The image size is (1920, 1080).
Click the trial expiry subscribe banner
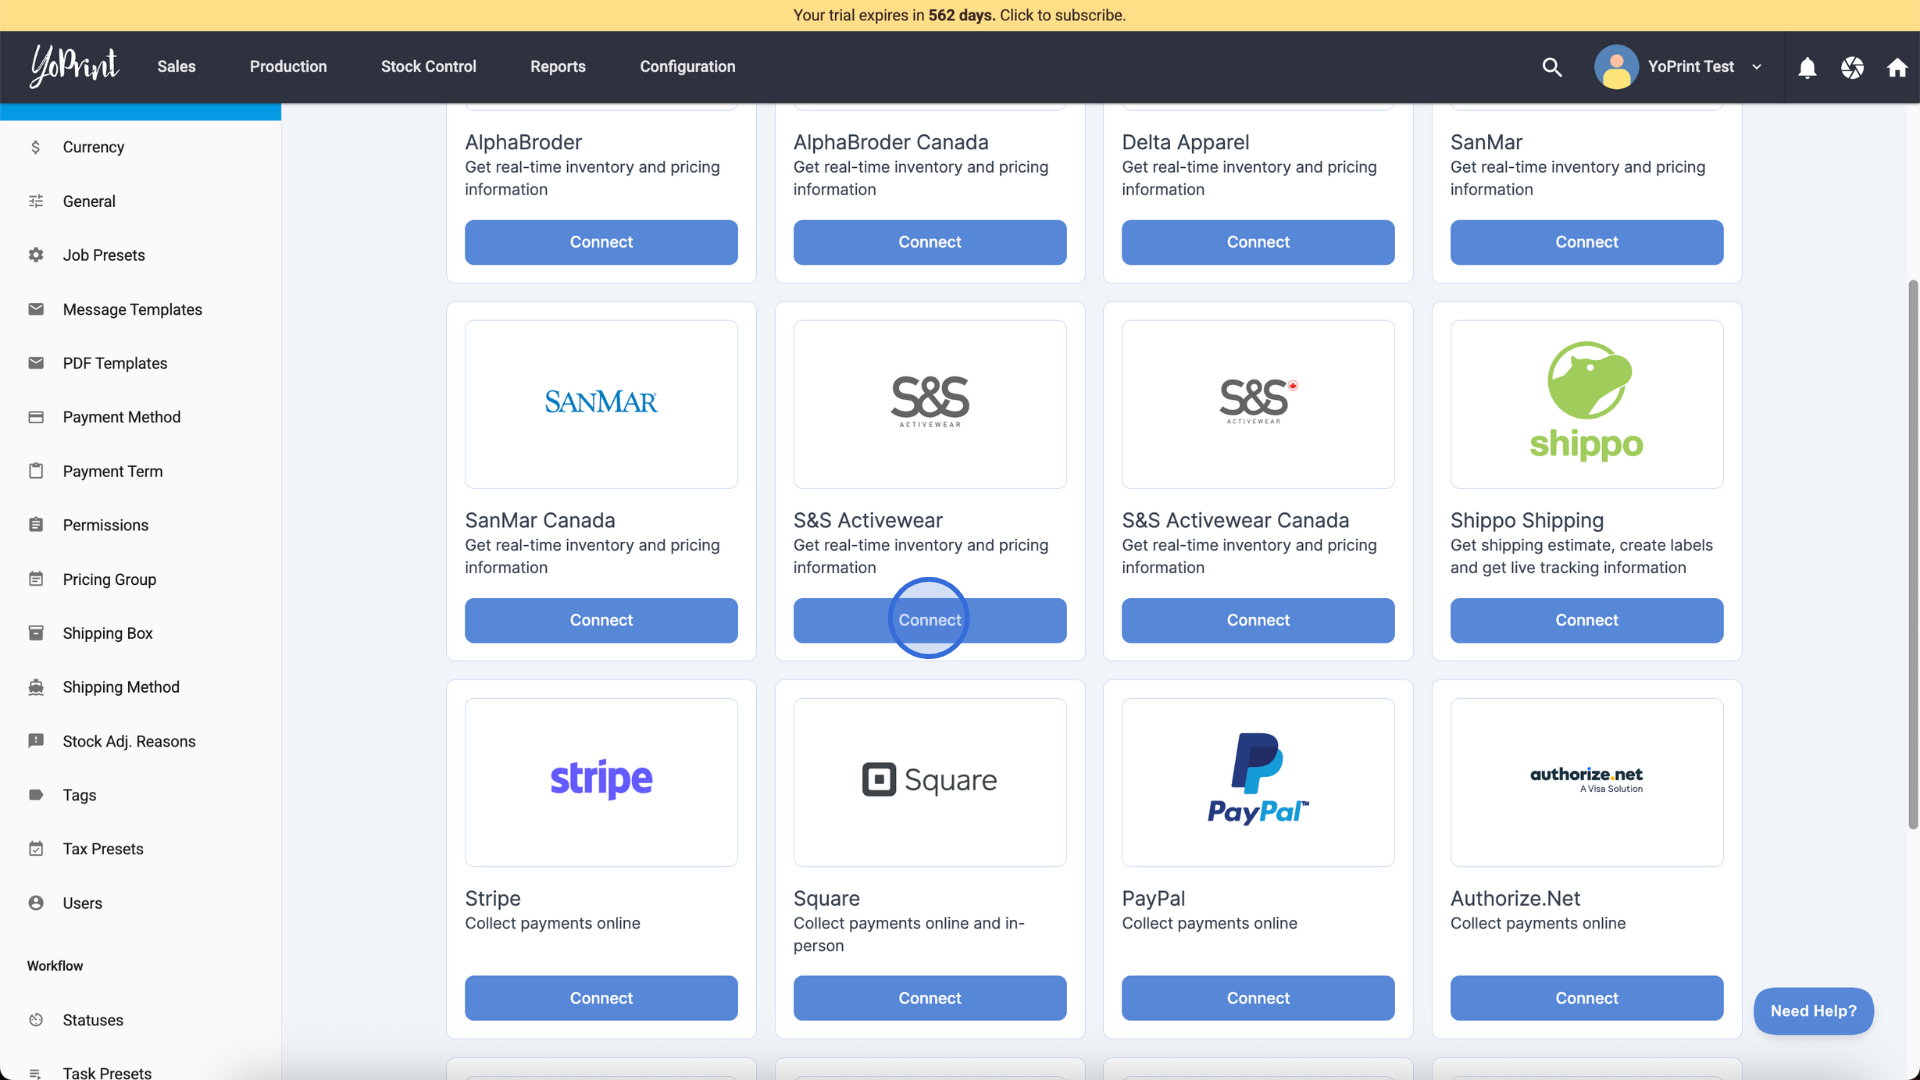(960, 15)
